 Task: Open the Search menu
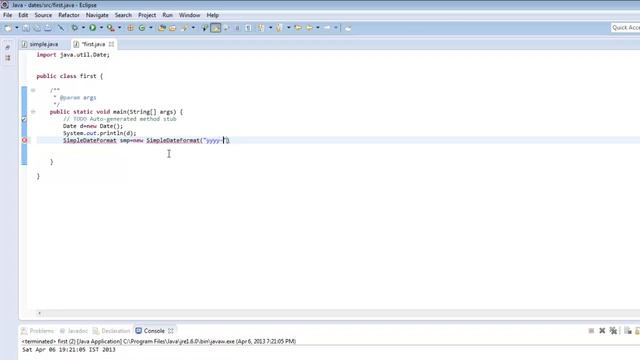(123, 15)
